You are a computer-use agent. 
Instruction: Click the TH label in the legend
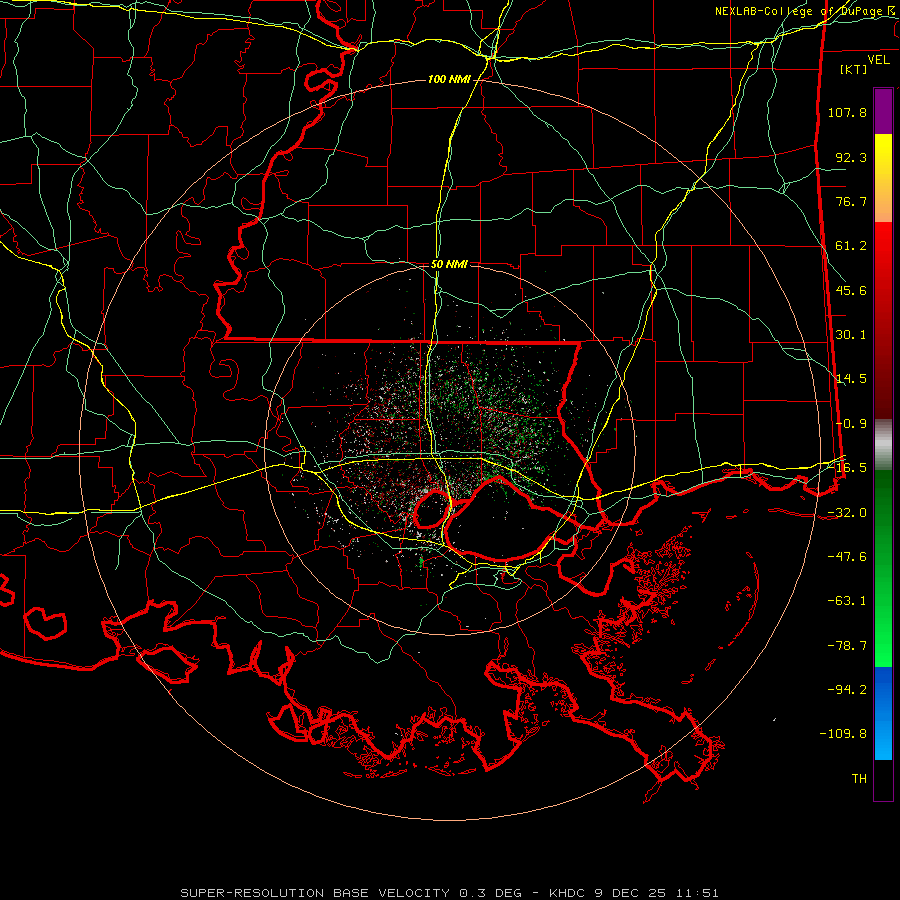(x=859, y=779)
